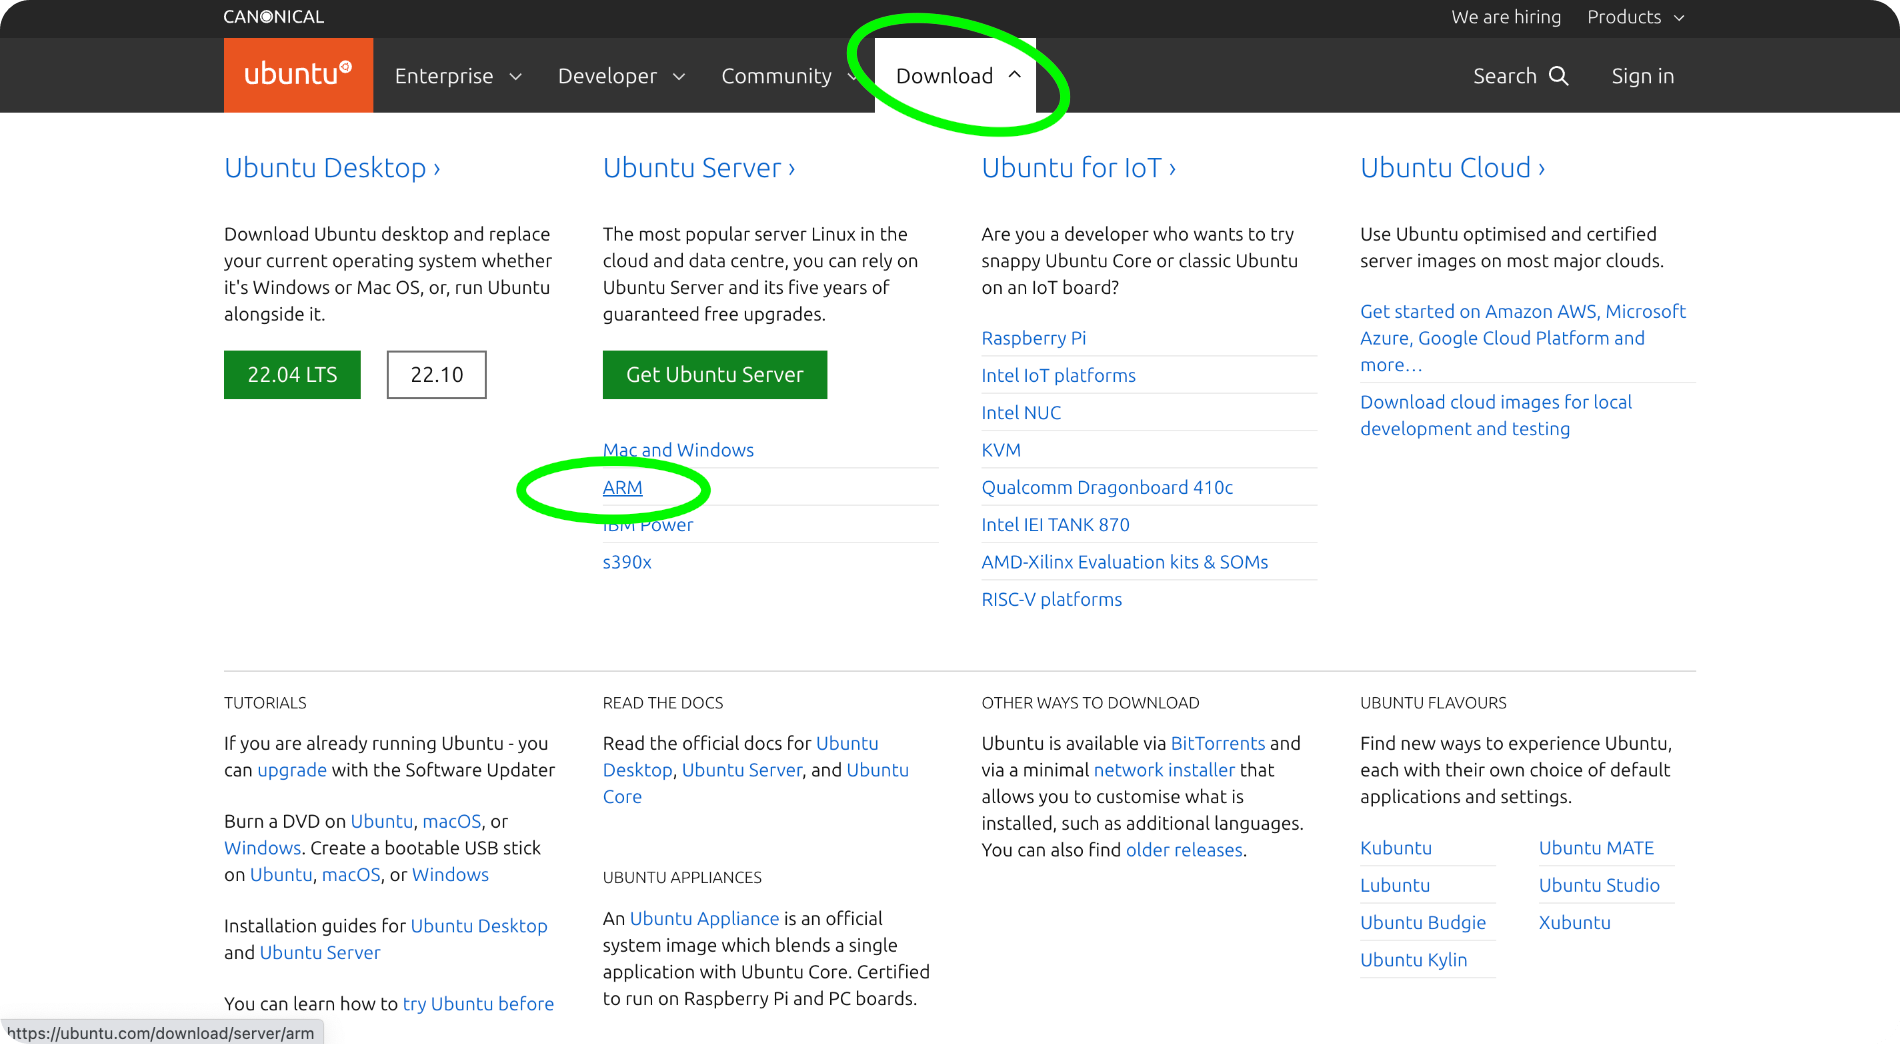The width and height of the screenshot is (1900, 1044).
Task: Open the Ubuntu Studio flavour link
Action: point(1599,885)
